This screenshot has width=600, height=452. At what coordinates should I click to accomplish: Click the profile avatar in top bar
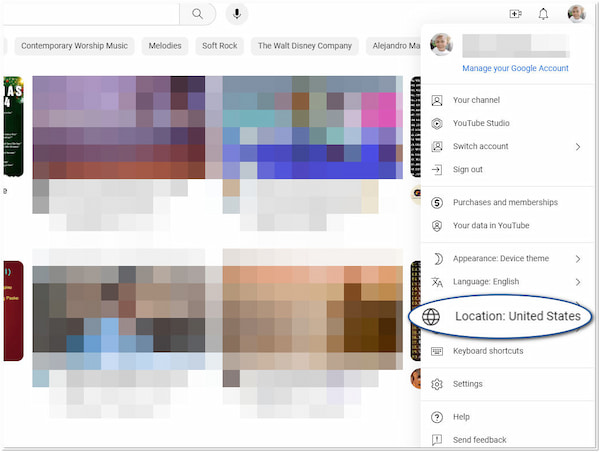coord(576,14)
